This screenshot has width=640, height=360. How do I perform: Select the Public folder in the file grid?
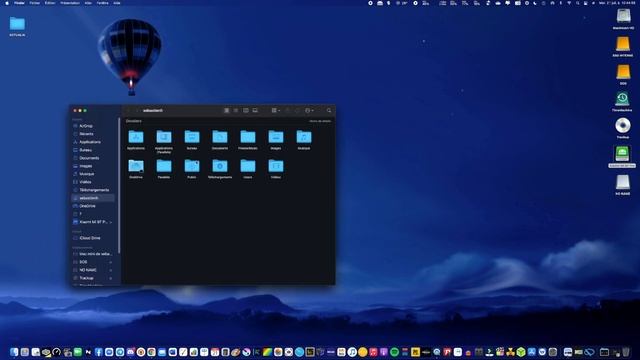tap(192, 169)
